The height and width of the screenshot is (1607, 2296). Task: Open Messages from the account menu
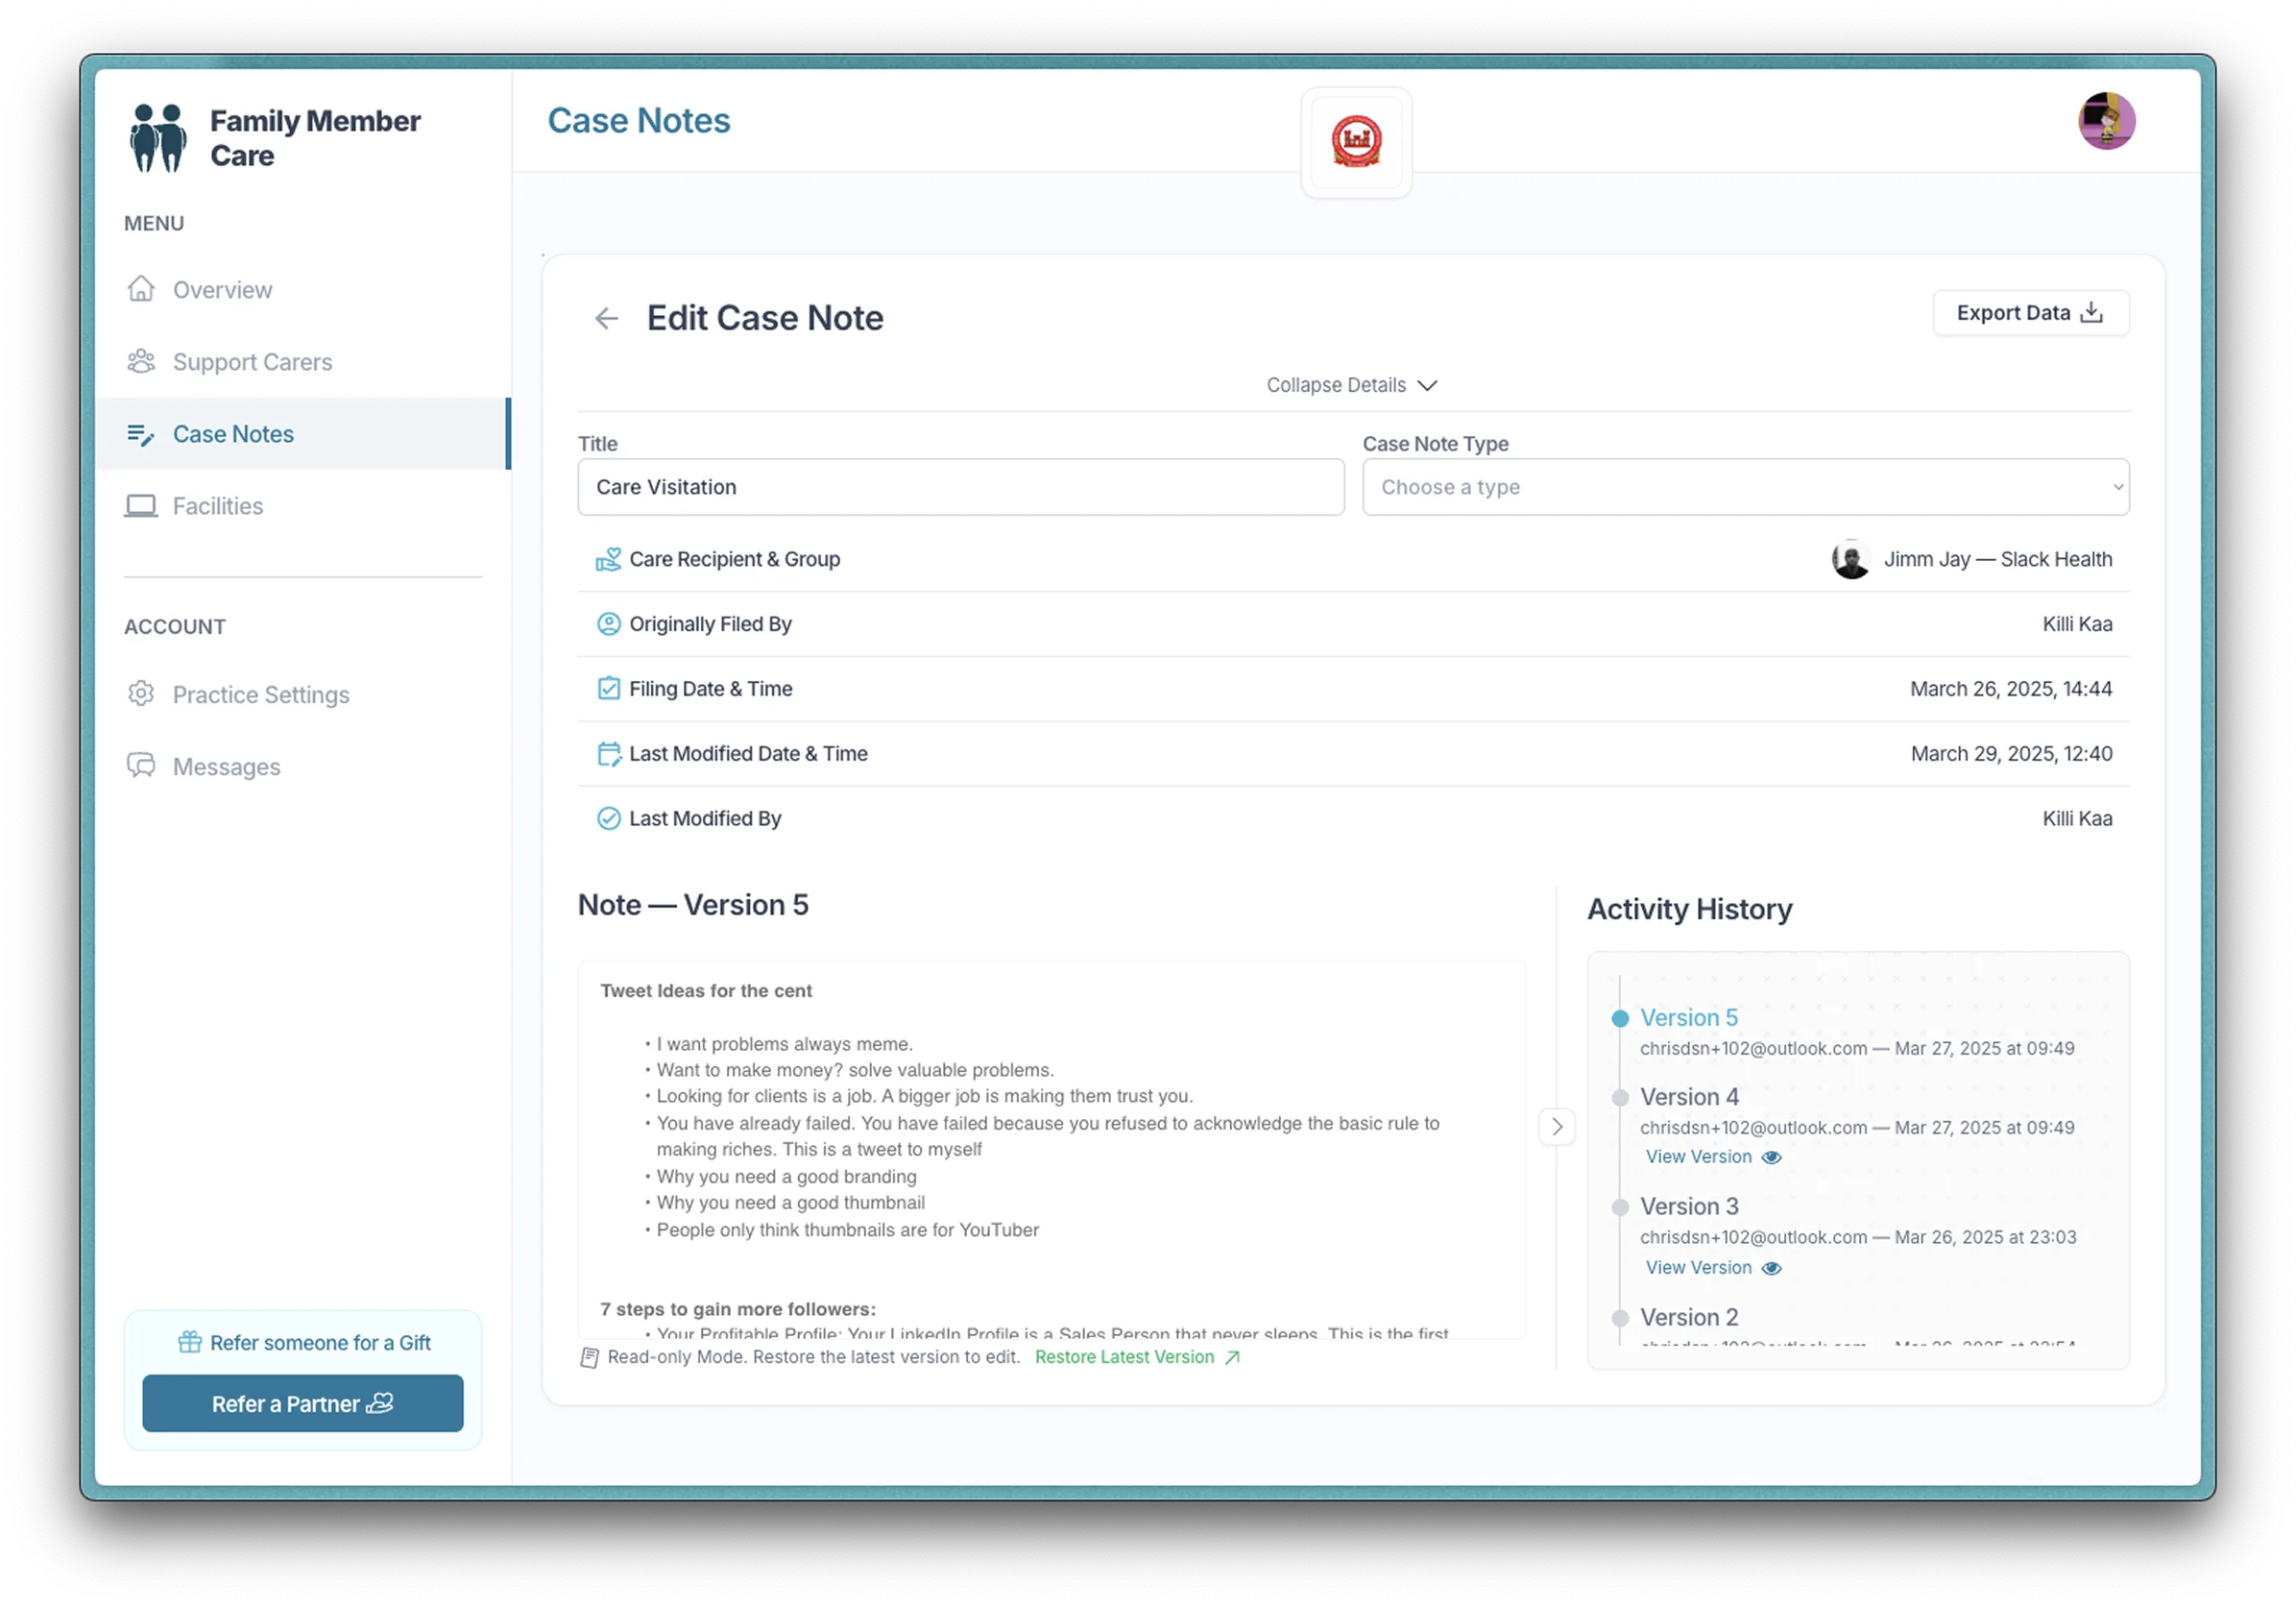303,766
